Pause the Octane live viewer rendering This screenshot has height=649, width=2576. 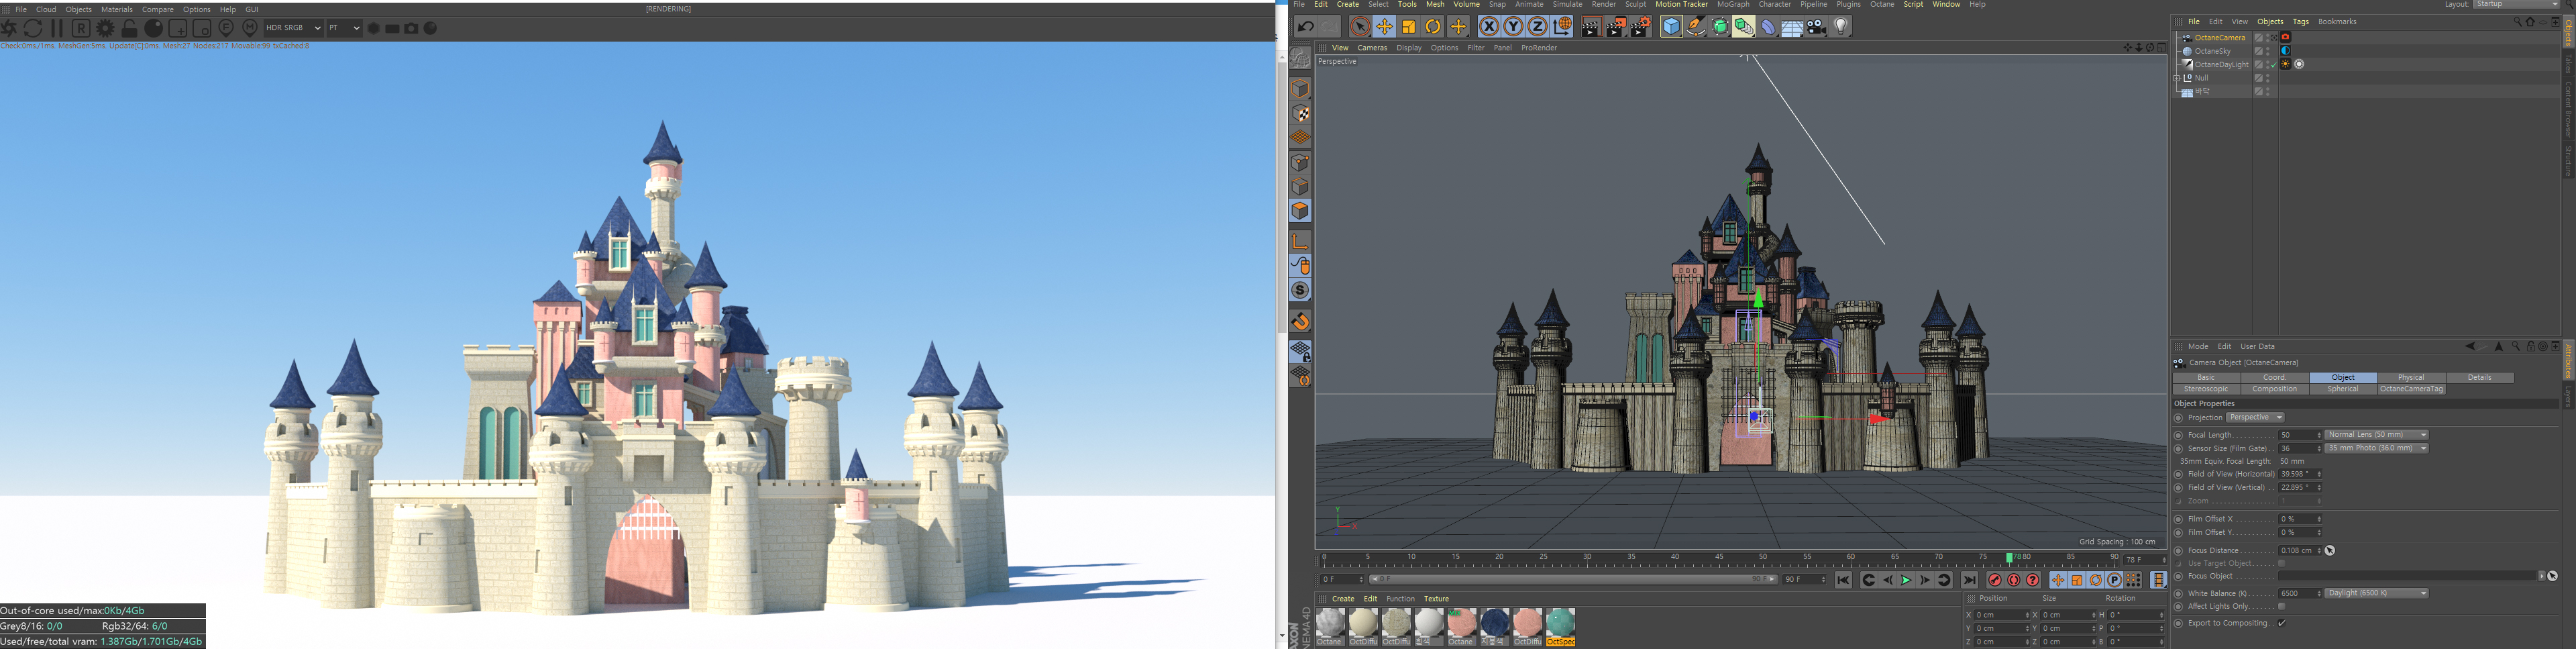pos(57,28)
